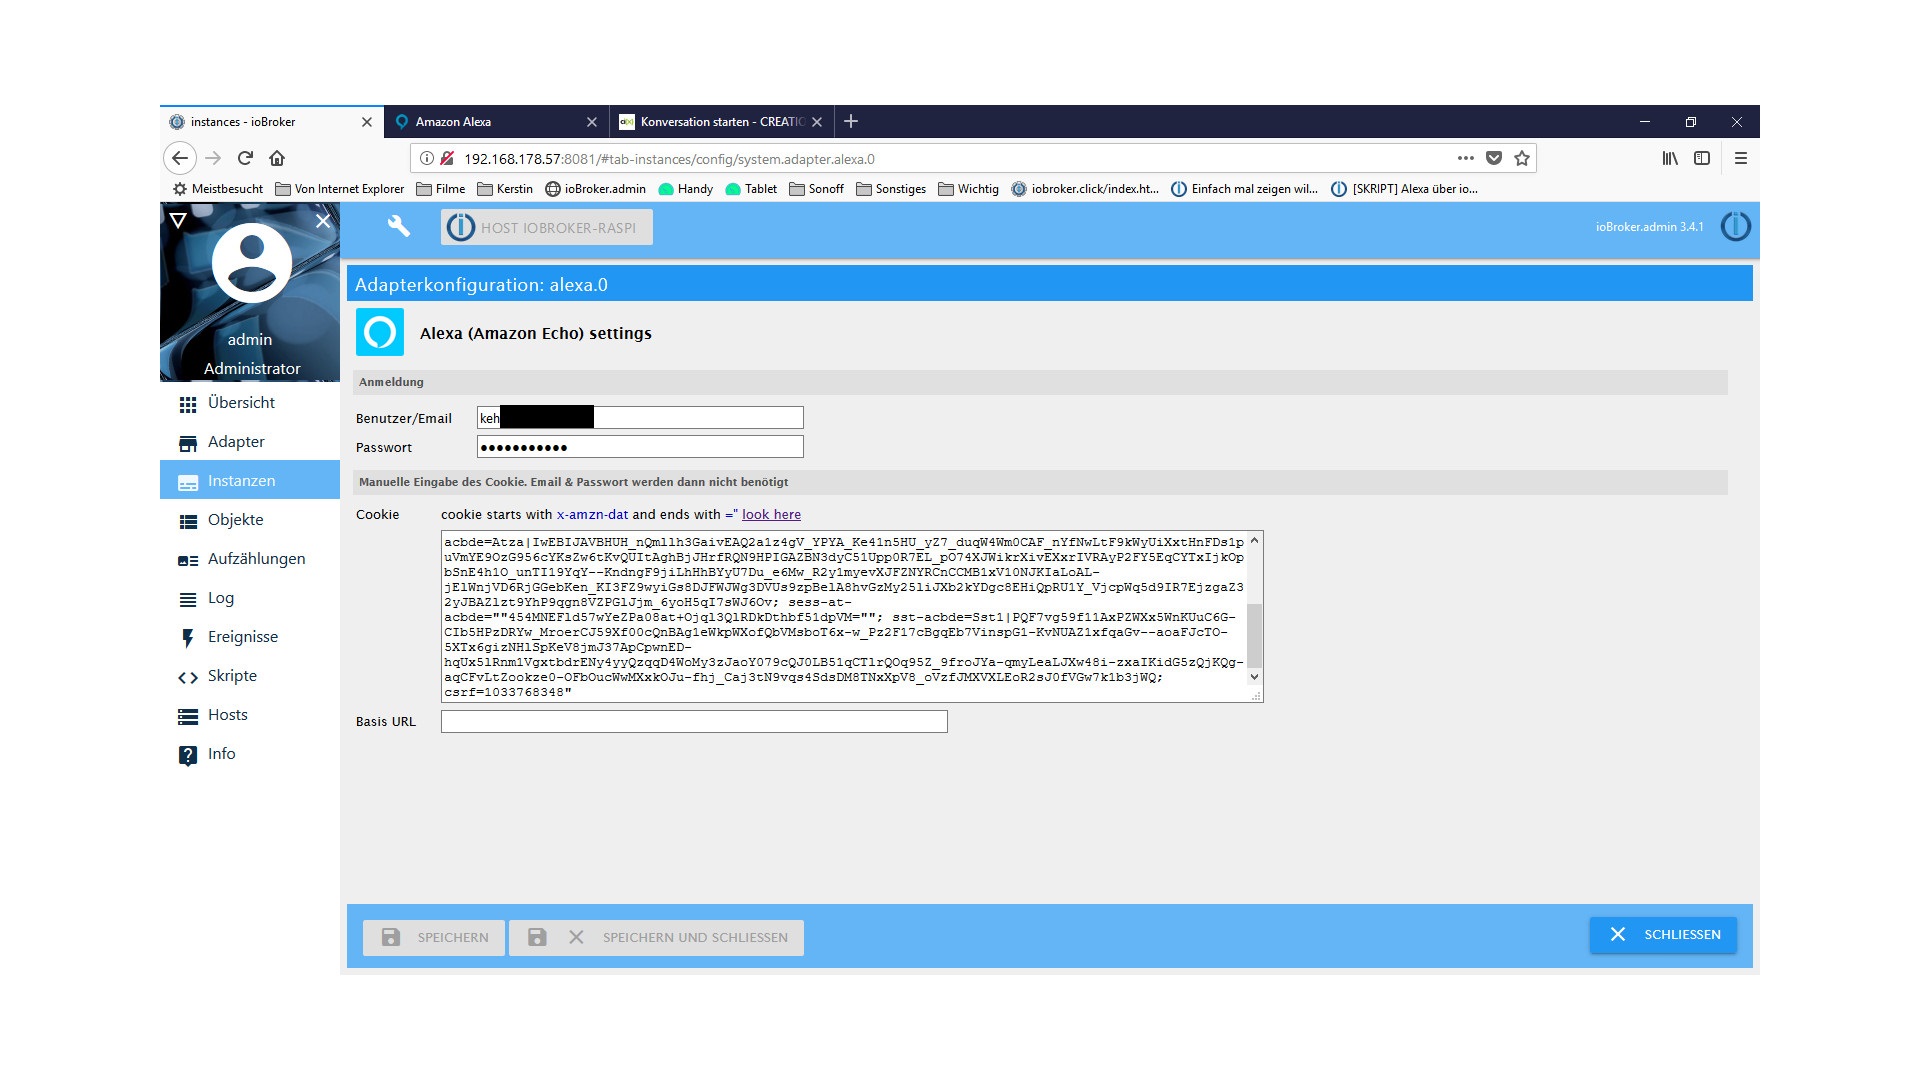Open Objekte in sidebar

pos(250,520)
